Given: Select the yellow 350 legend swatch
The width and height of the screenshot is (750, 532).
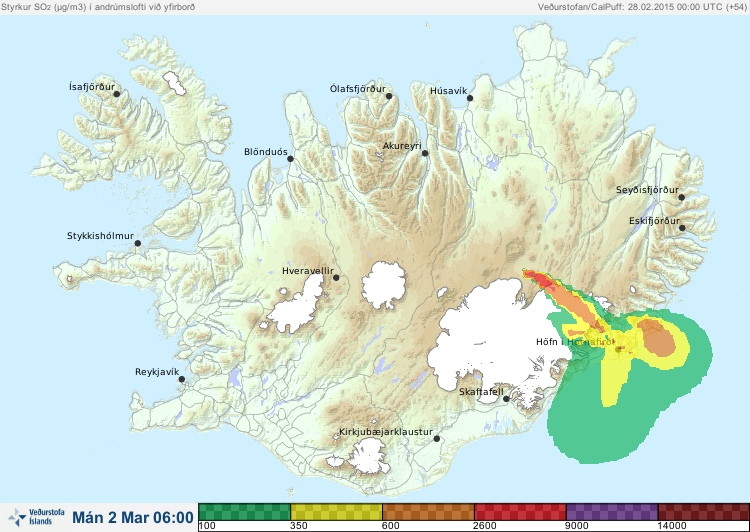Looking at the screenshot, I should [x=336, y=512].
